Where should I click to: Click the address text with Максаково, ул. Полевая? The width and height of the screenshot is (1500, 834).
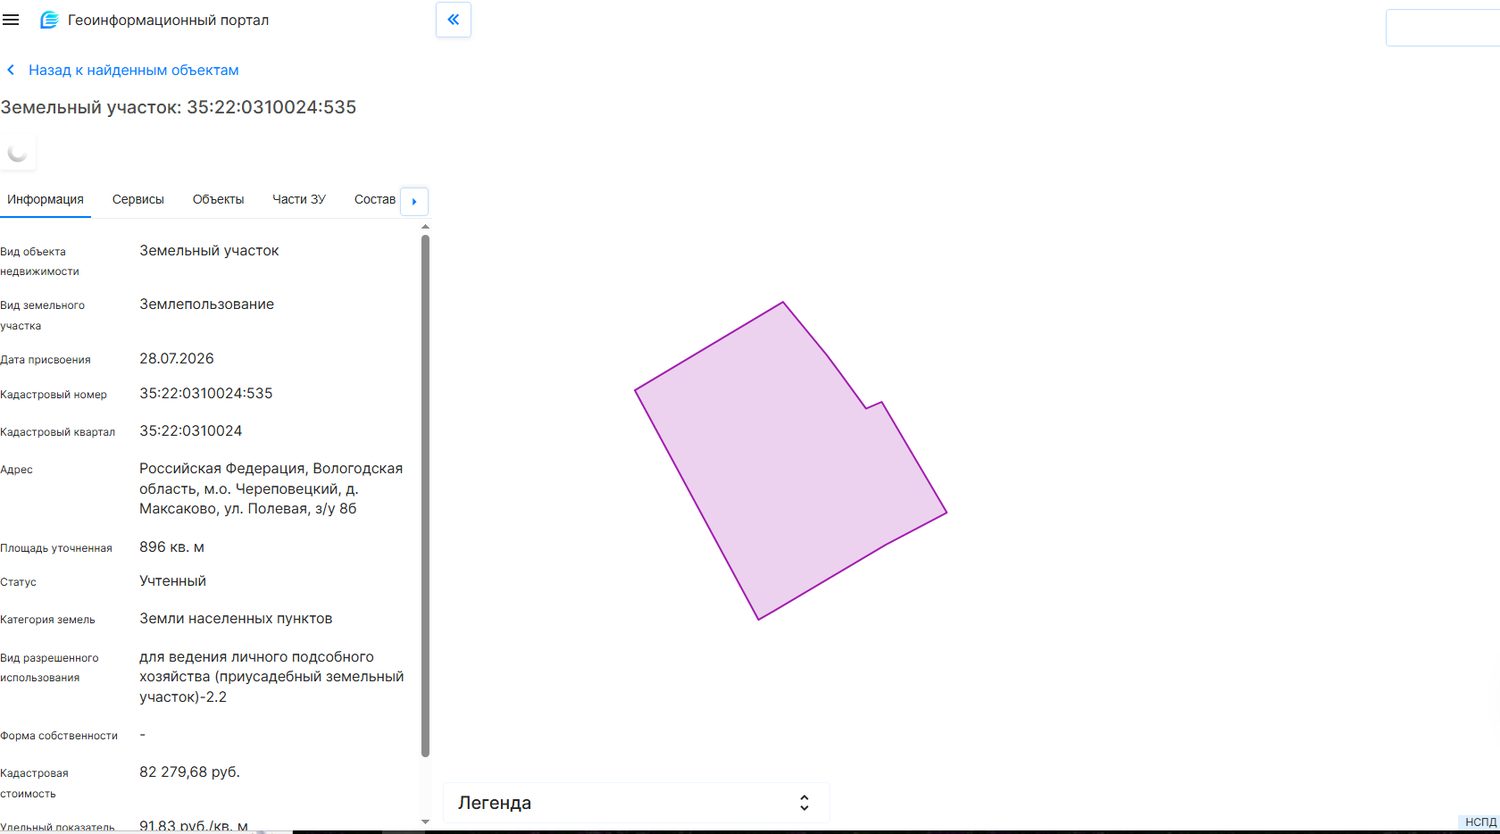[x=271, y=489]
